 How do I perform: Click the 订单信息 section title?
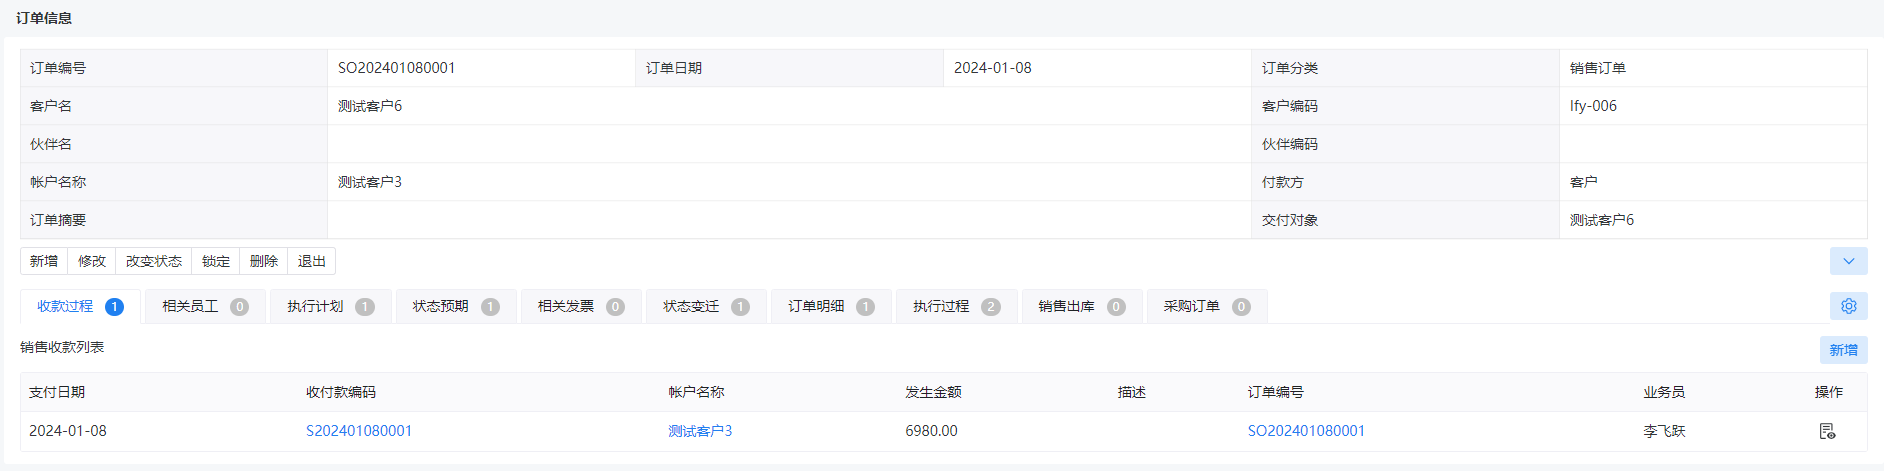(44, 18)
